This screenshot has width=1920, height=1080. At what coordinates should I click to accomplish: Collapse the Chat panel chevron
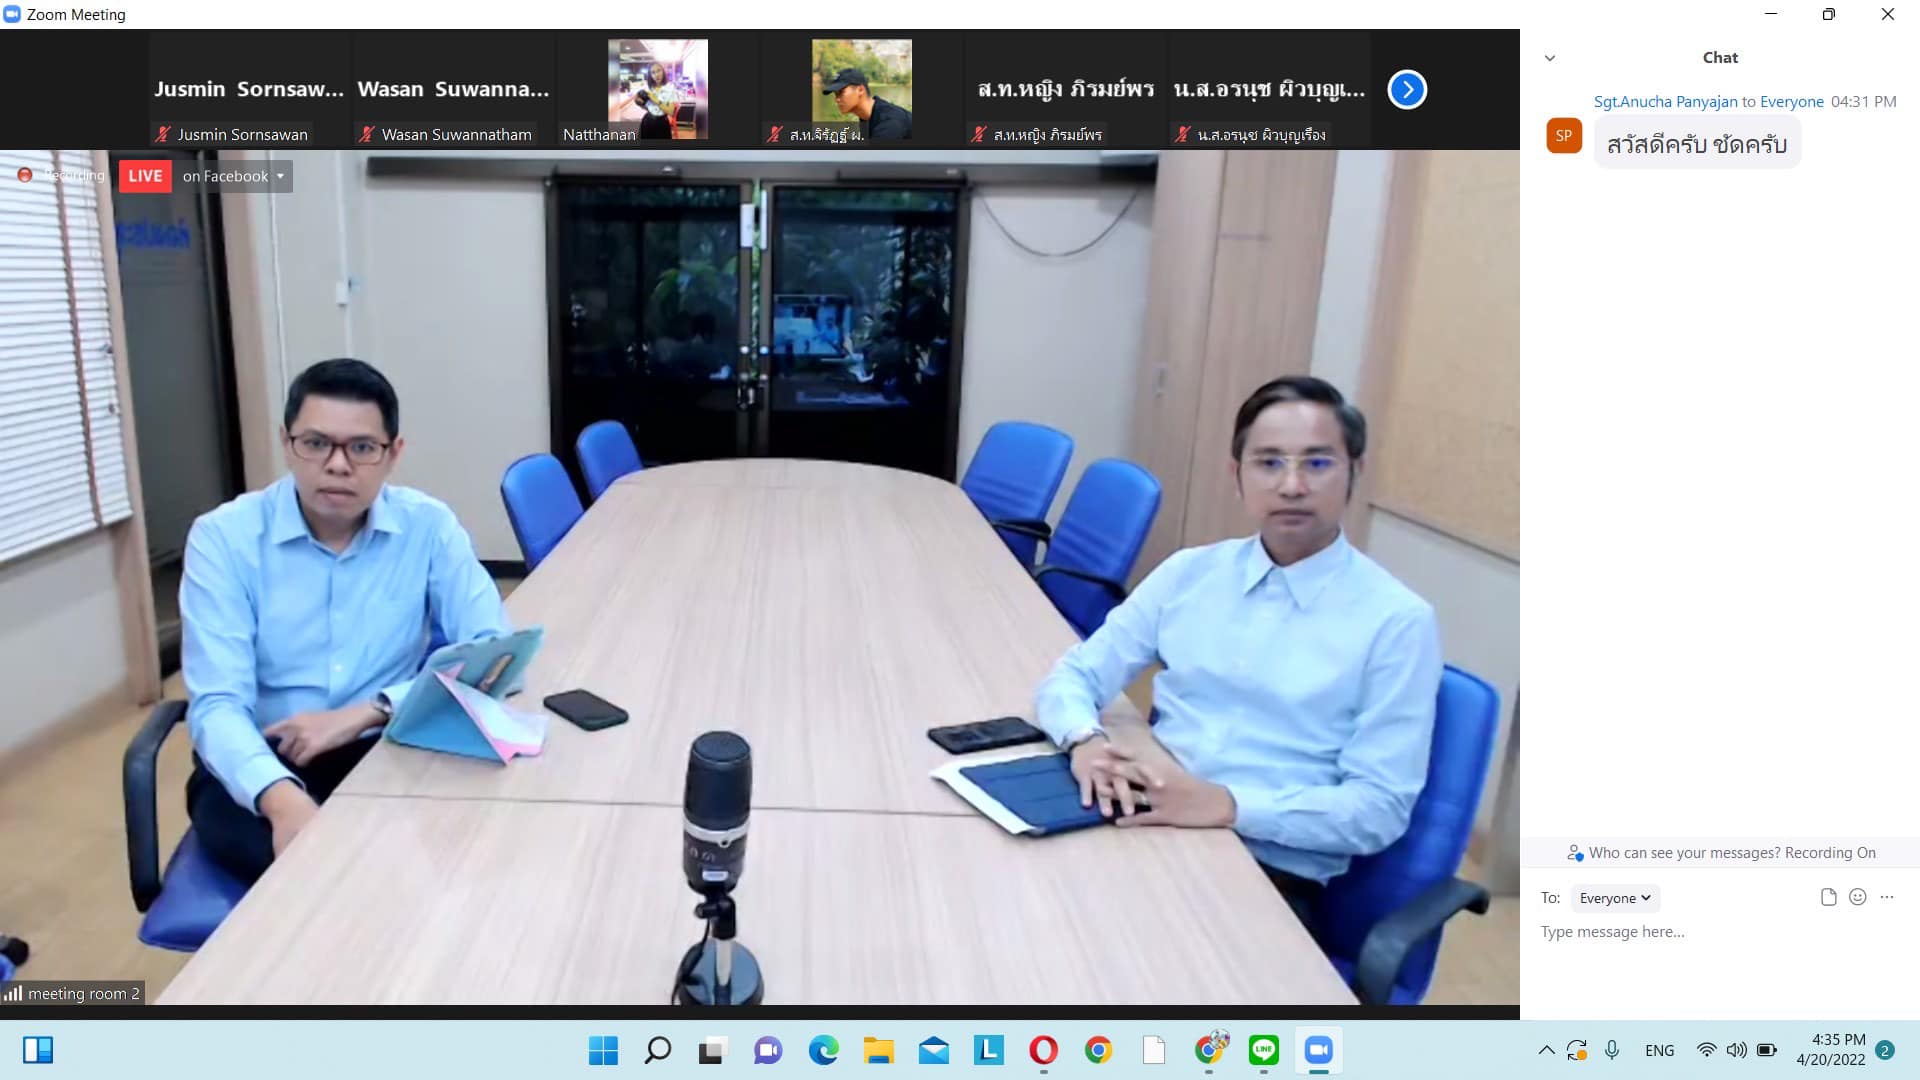click(x=1550, y=58)
